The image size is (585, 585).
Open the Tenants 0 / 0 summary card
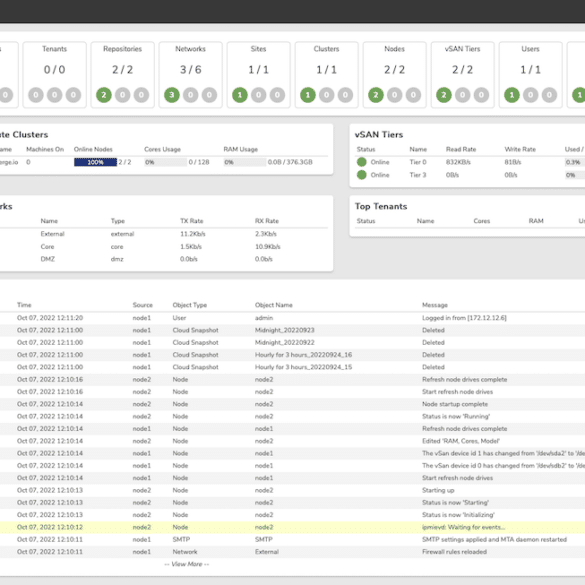(x=54, y=75)
